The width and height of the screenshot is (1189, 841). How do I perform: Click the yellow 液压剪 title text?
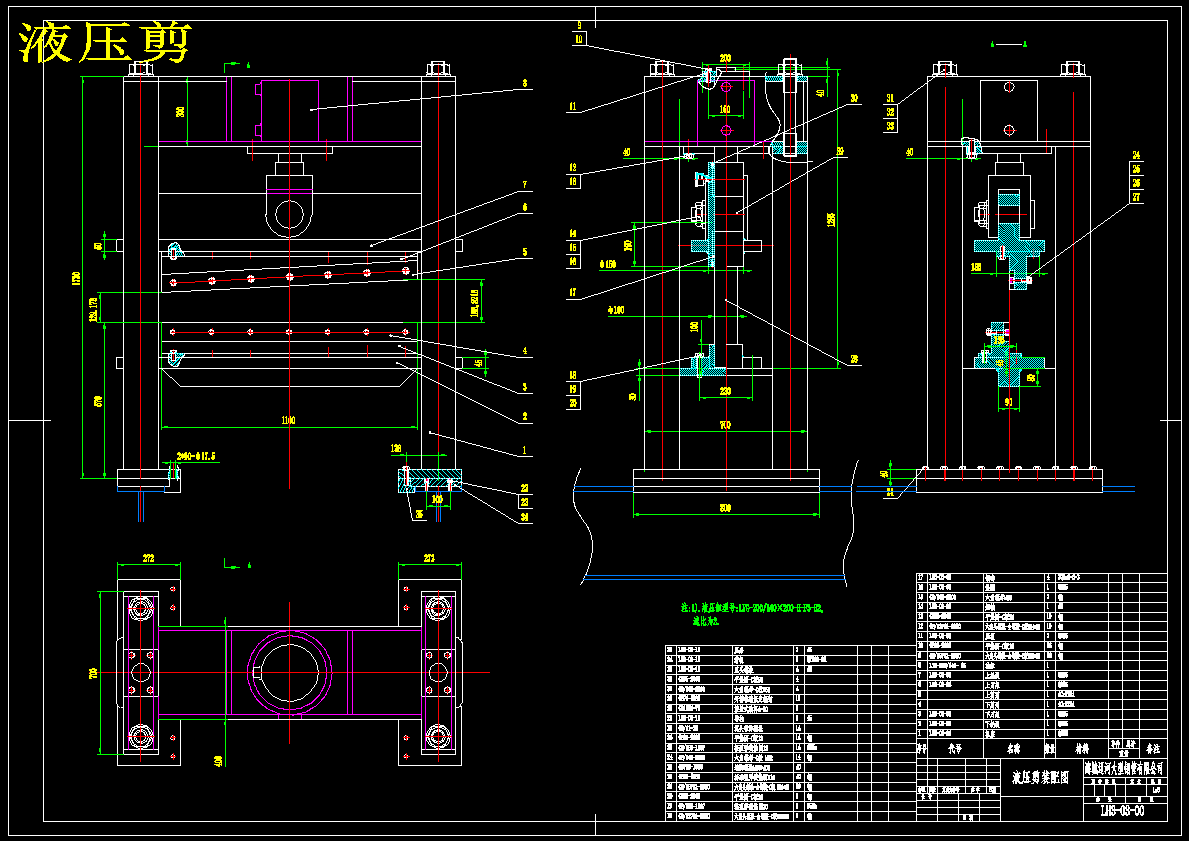click(x=105, y=44)
